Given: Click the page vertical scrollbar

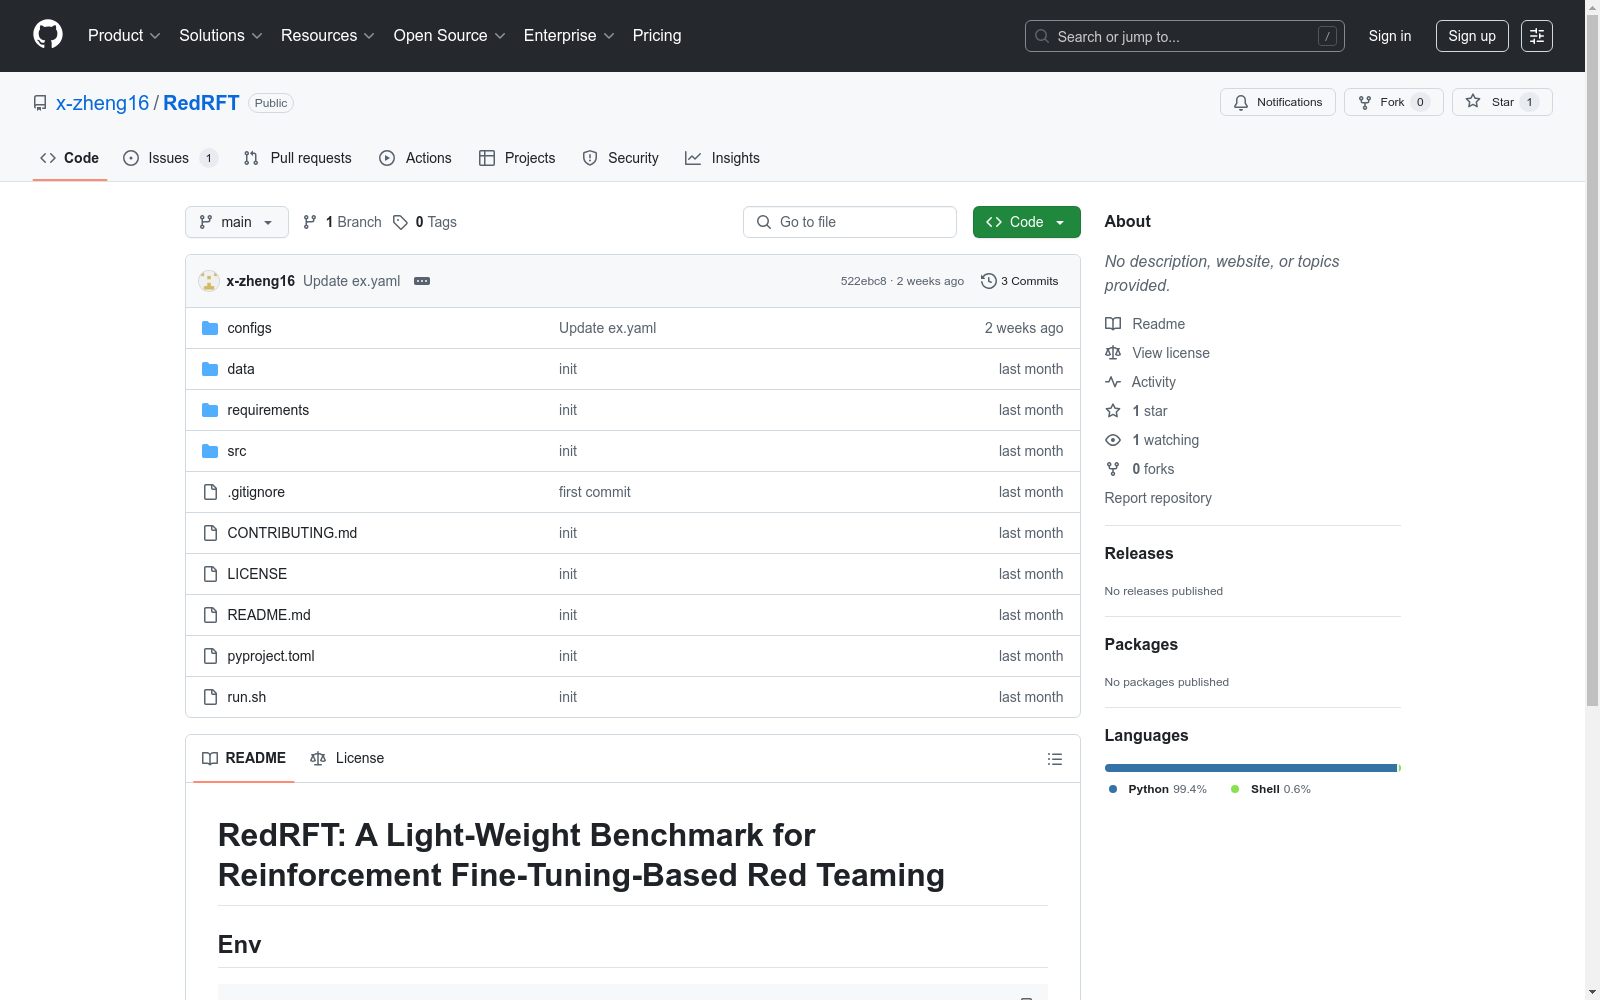Looking at the screenshot, I should tap(1592, 360).
